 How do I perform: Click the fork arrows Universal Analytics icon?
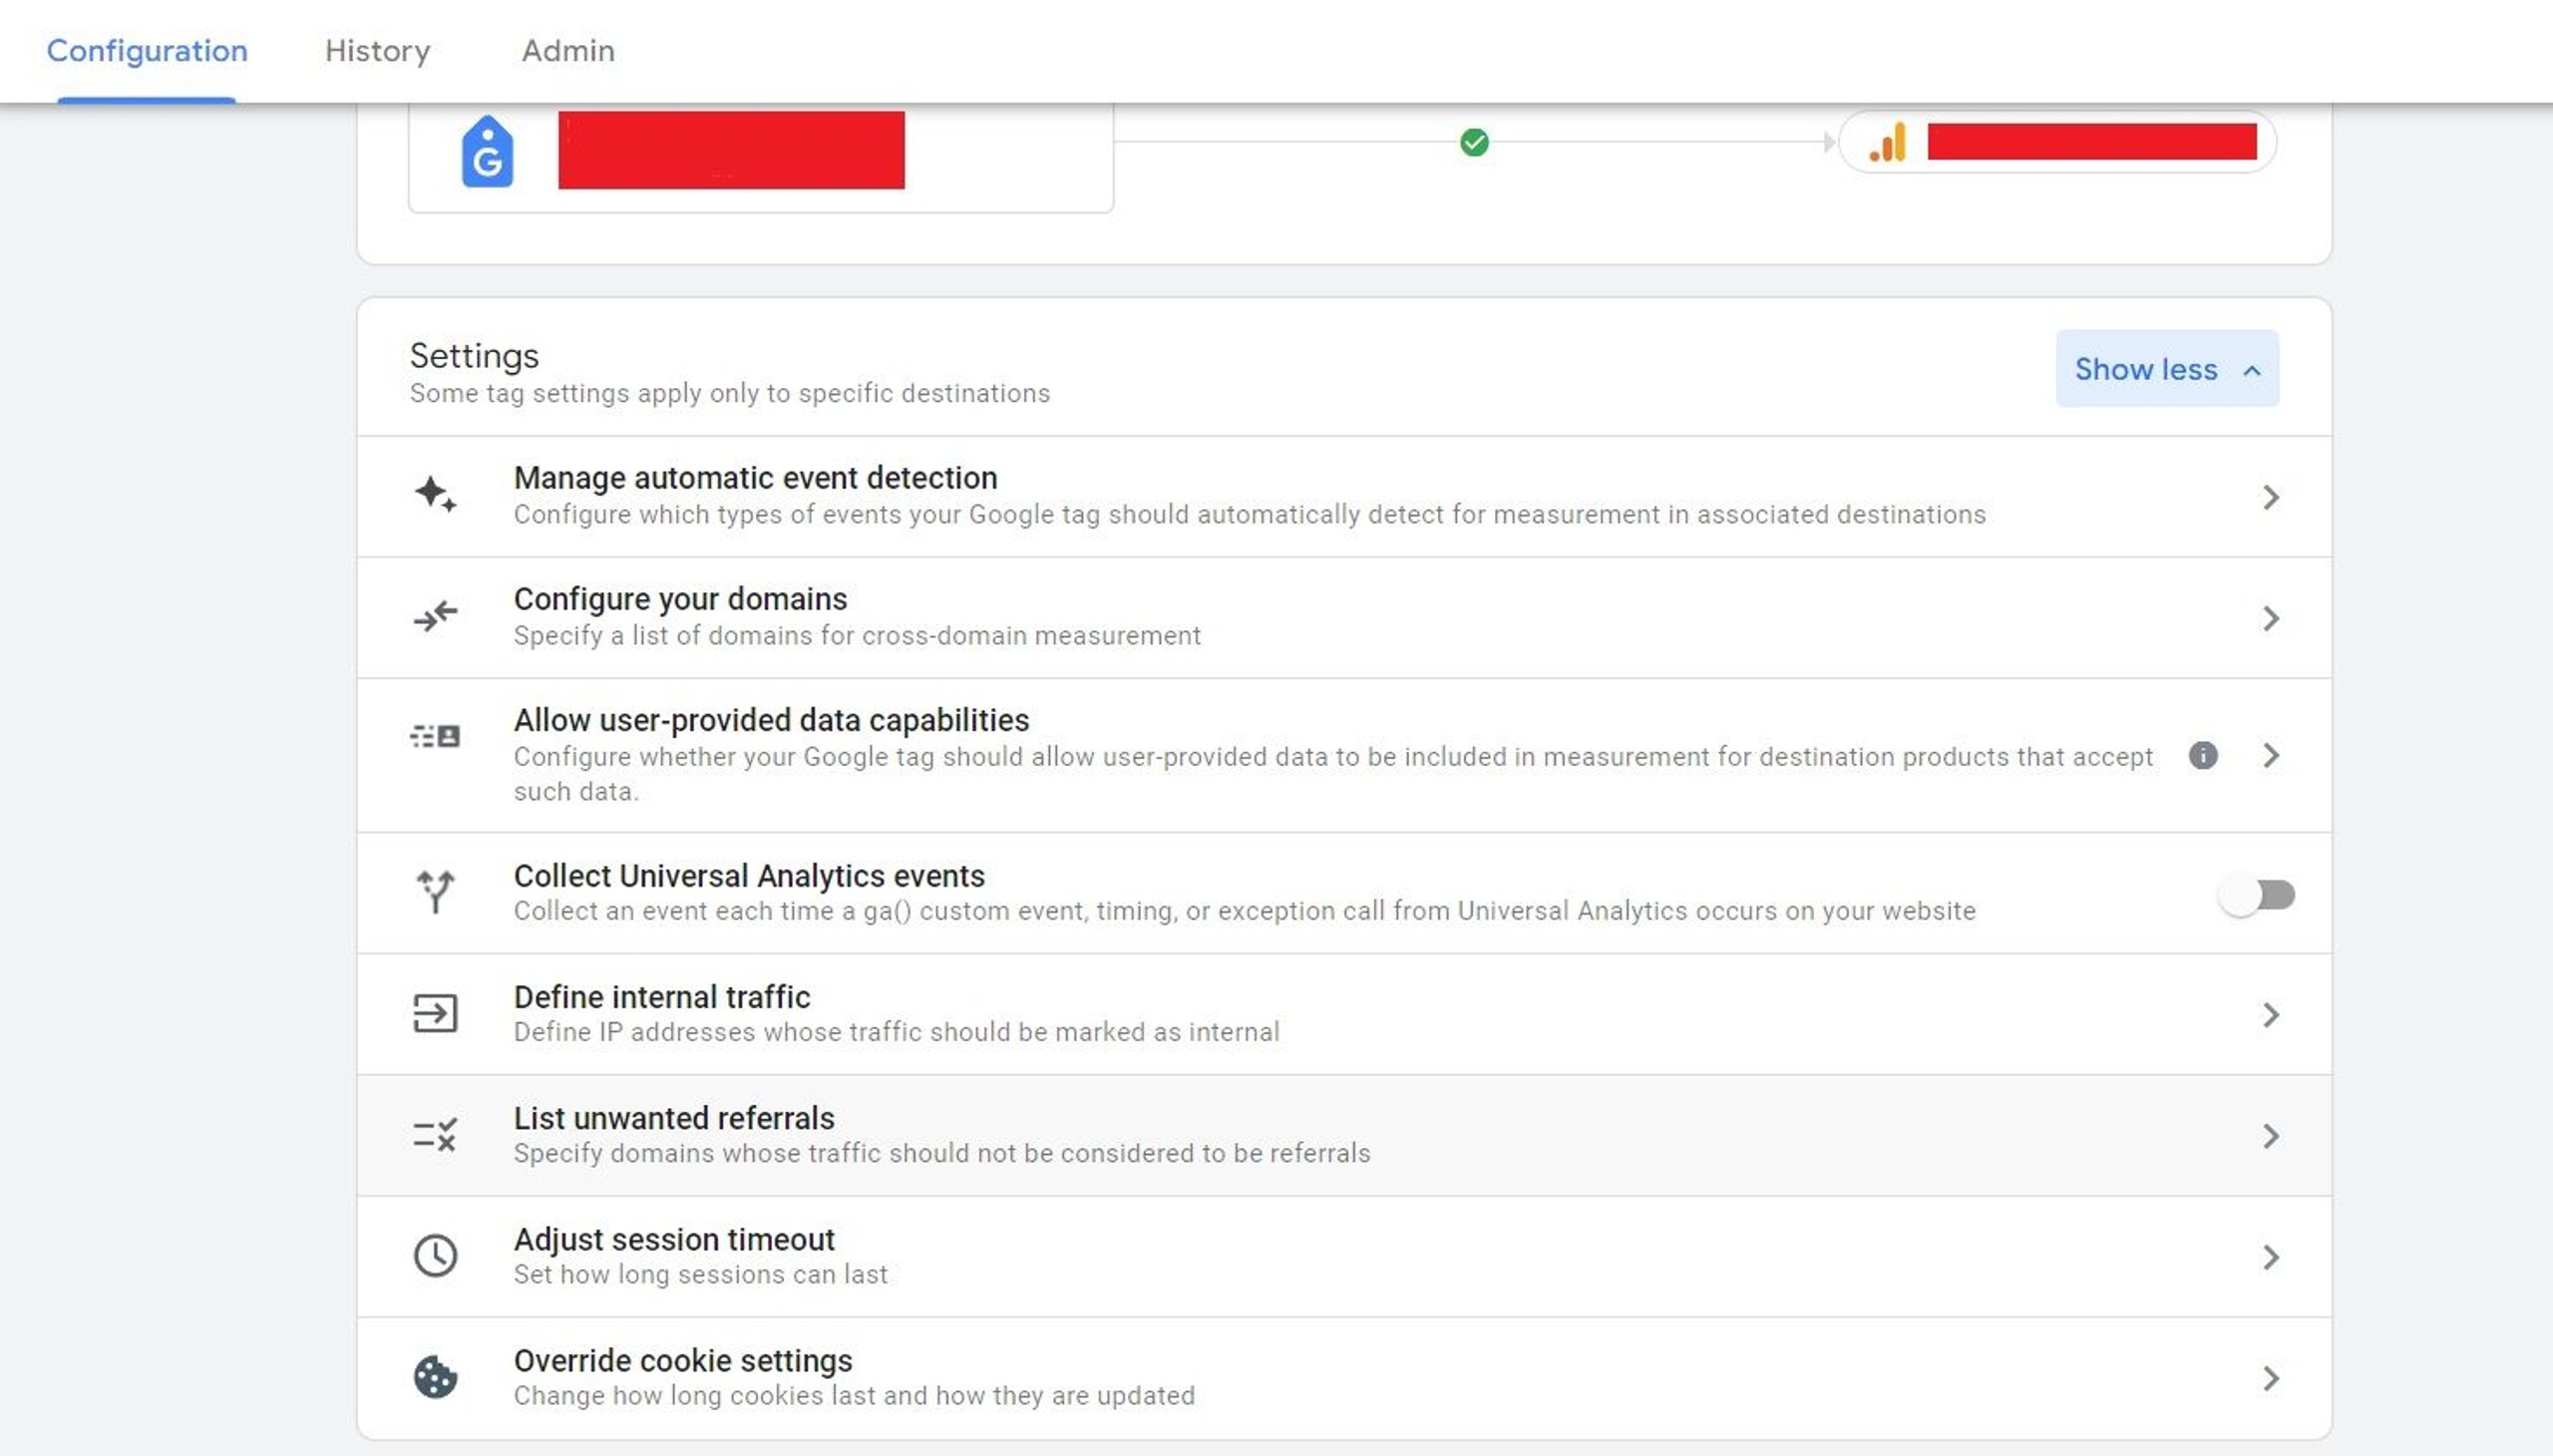click(435, 891)
